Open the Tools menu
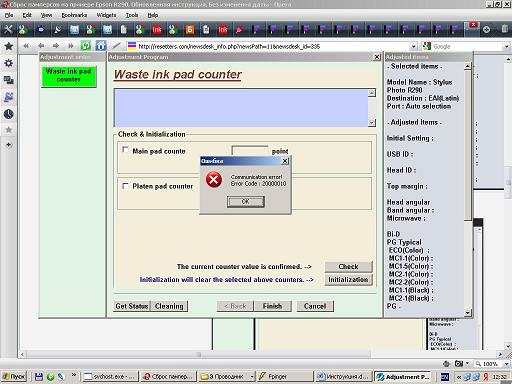This screenshot has width=512, height=384. [132, 15]
